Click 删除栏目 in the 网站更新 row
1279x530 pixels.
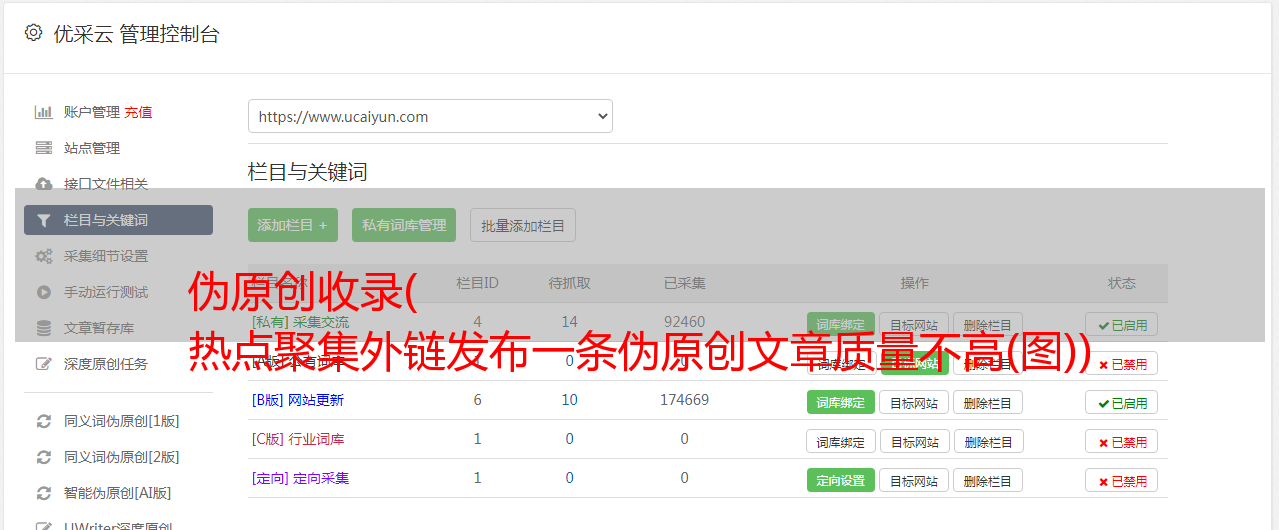pos(987,402)
